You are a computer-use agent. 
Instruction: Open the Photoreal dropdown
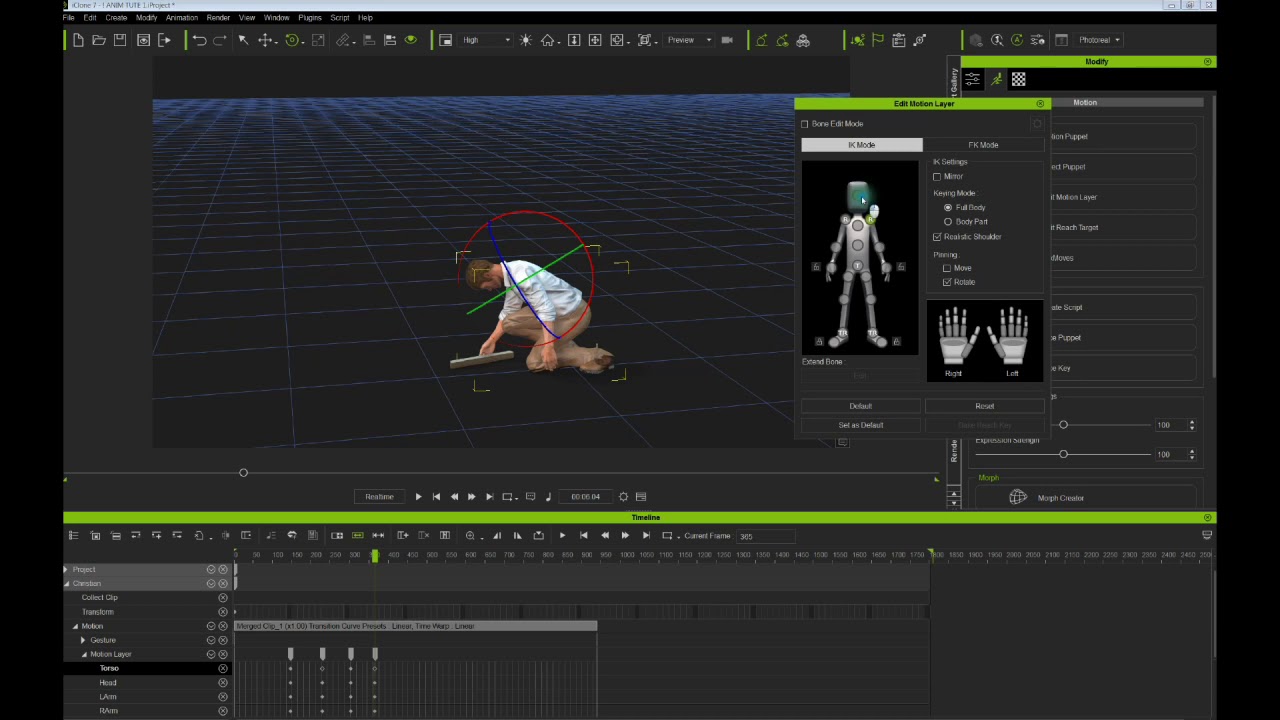1099,40
